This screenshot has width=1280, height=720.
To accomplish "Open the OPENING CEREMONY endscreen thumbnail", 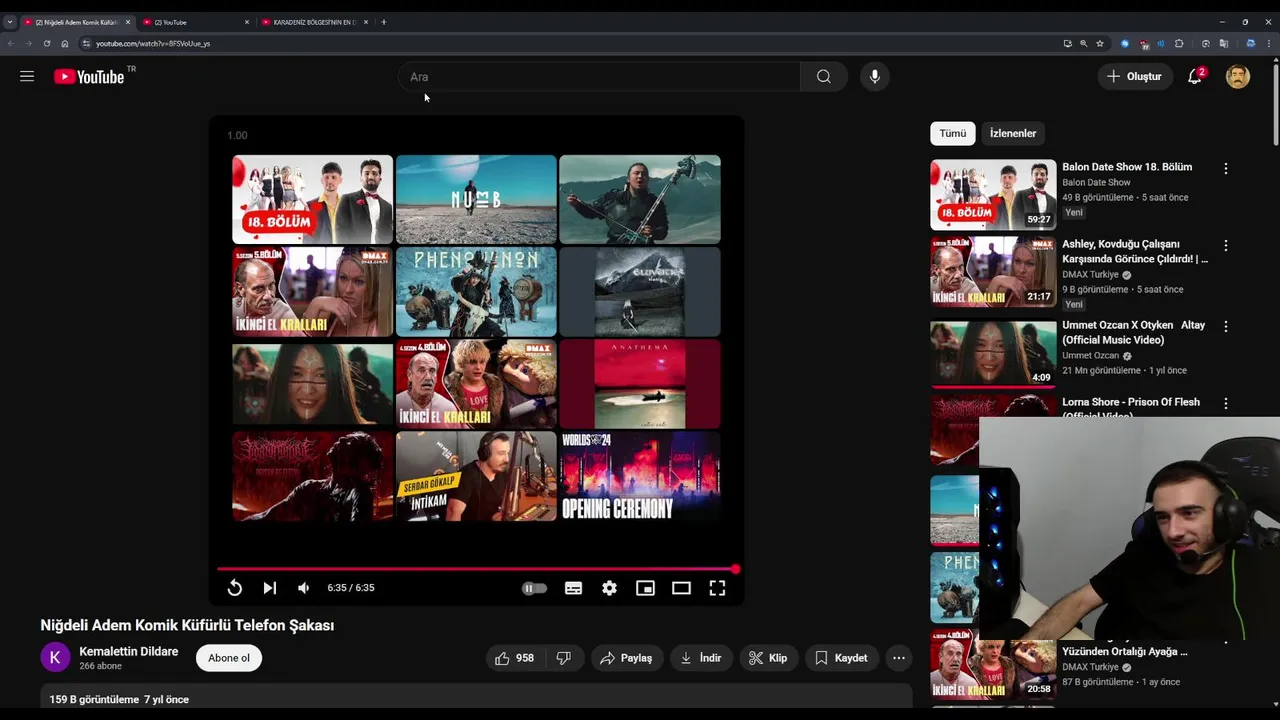I will [640, 476].
